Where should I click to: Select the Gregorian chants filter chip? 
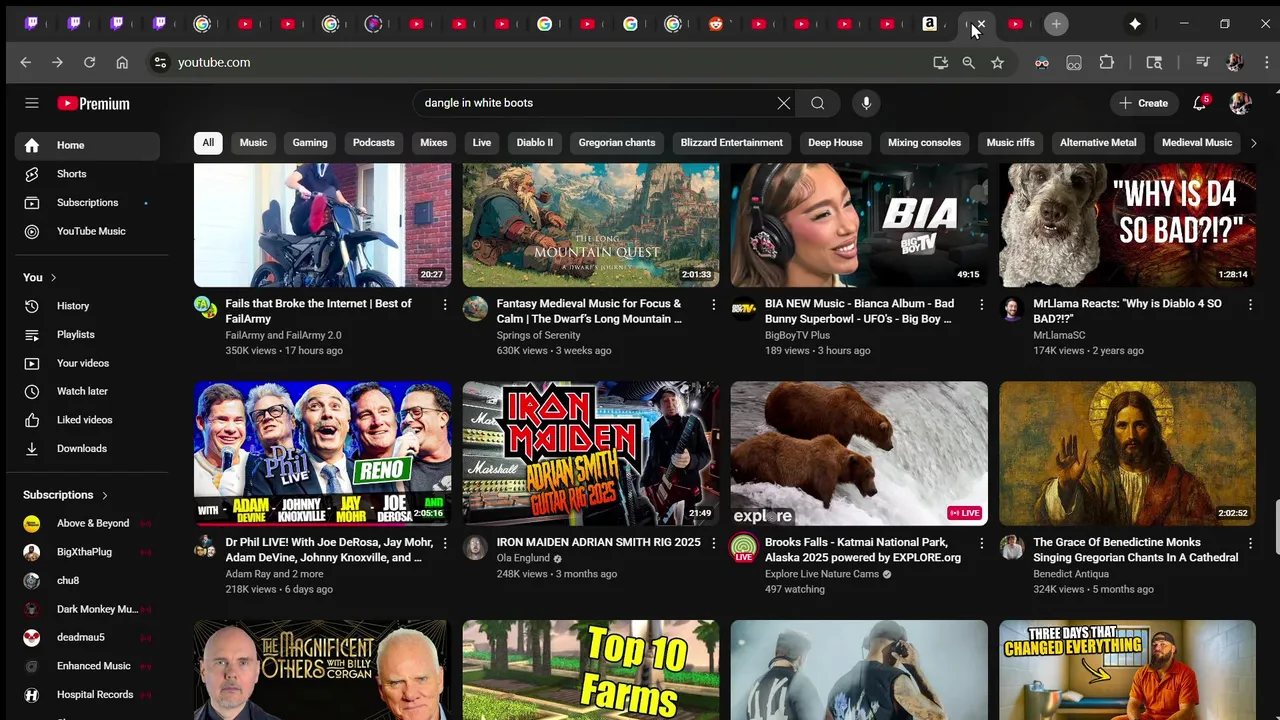(x=617, y=143)
